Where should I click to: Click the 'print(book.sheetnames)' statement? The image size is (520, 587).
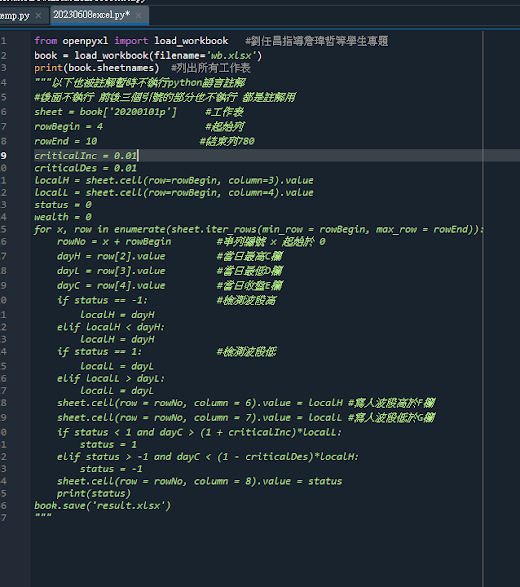(x=97, y=68)
